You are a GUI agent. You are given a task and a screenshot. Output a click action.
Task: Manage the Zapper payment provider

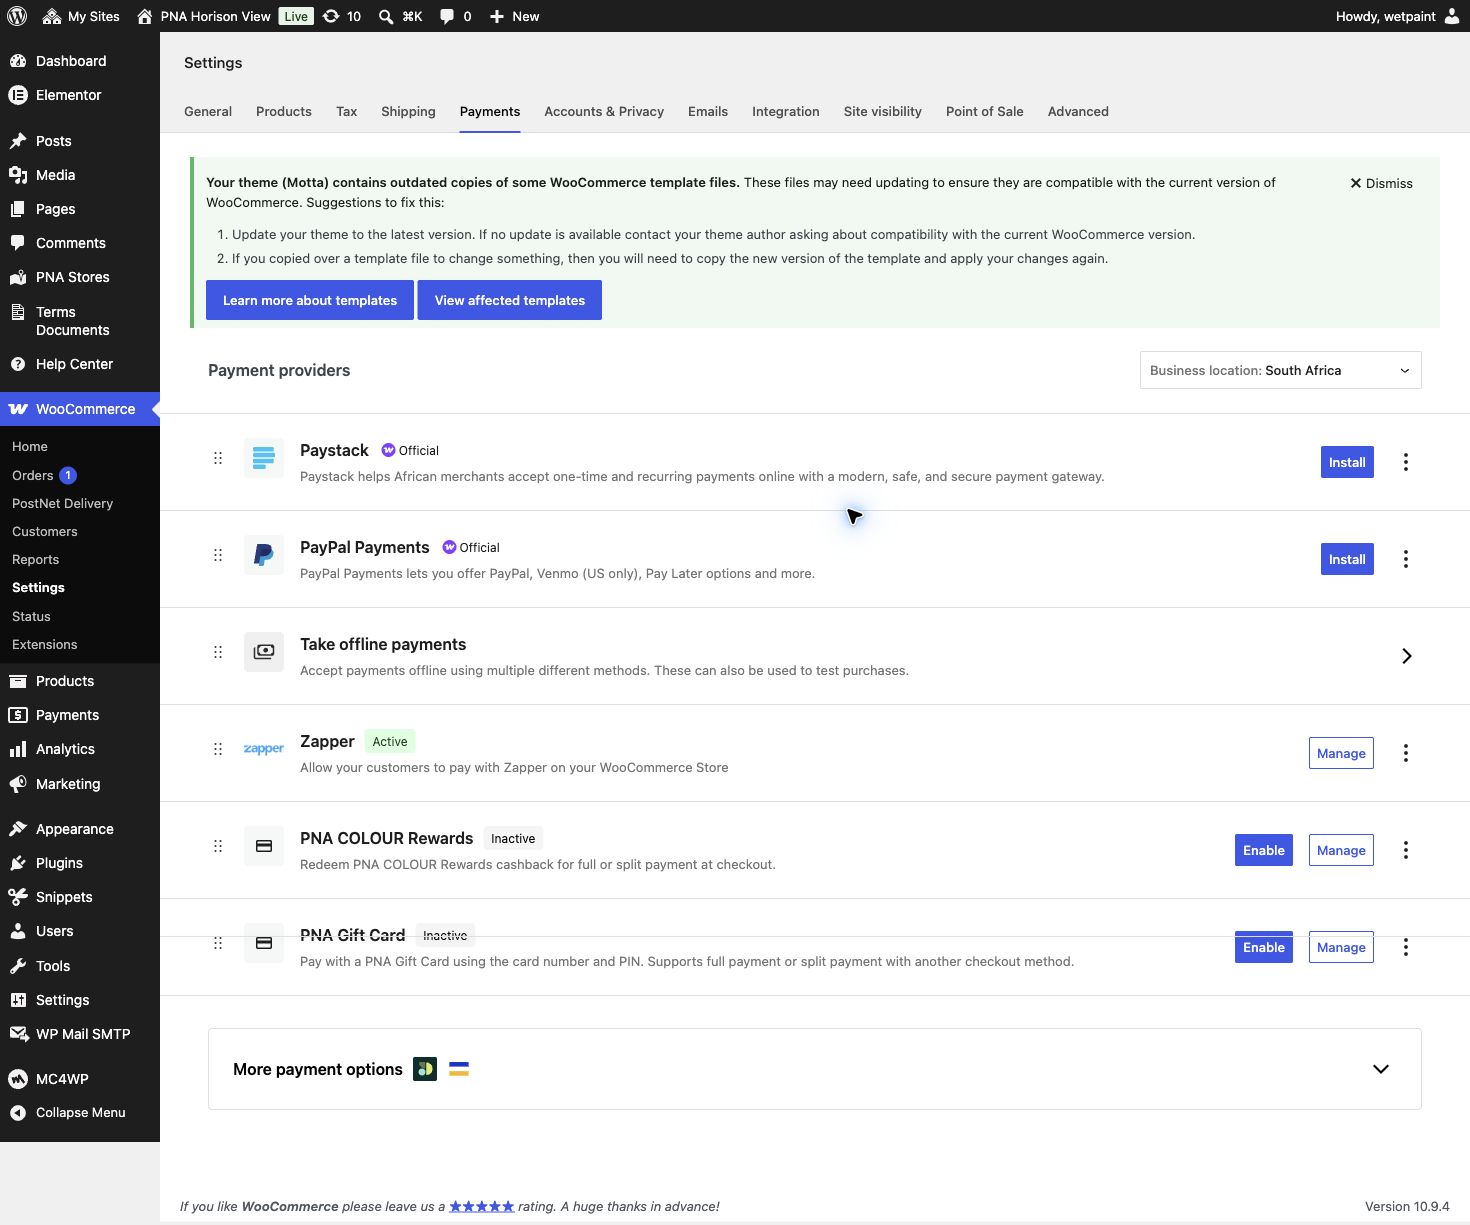[1341, 753]
